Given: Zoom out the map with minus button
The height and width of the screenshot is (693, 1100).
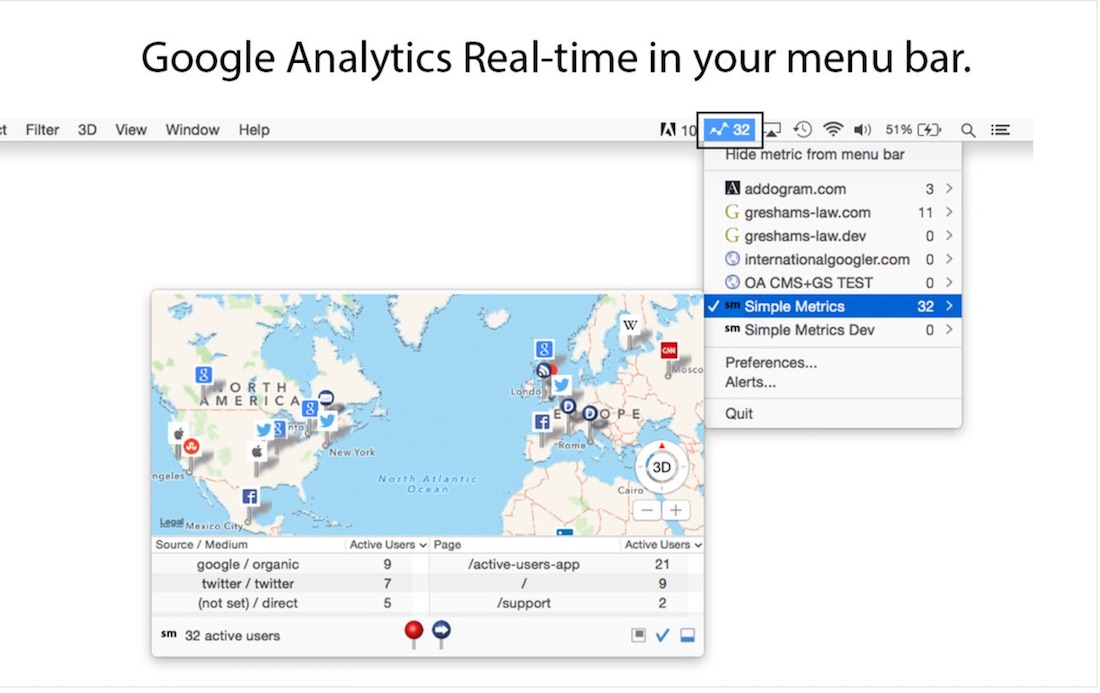Looking at the screenshot, I should coord(647,511).
